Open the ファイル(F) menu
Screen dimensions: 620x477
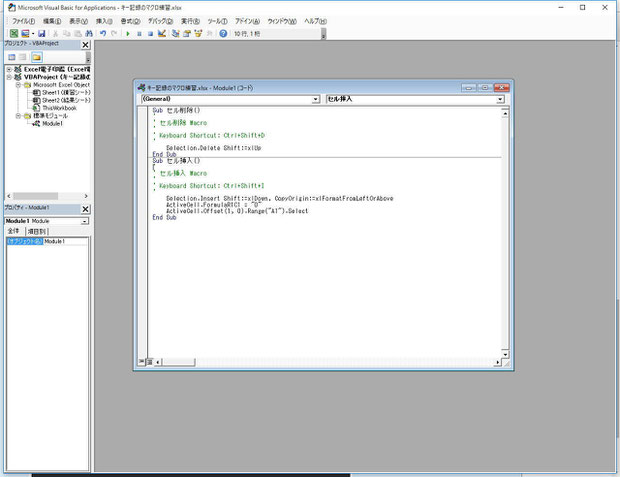[x=23, y=21]
